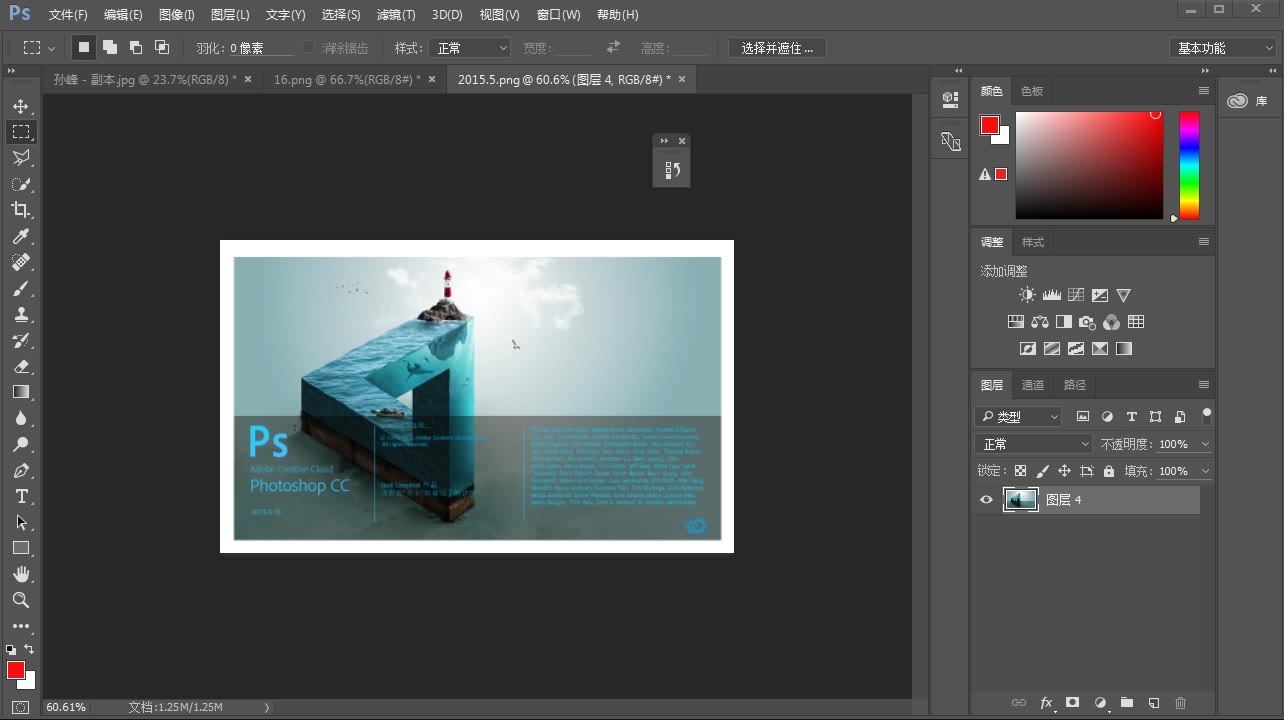Select the Healing Brush tool
Screen dimensions: 1284x720
21,262
